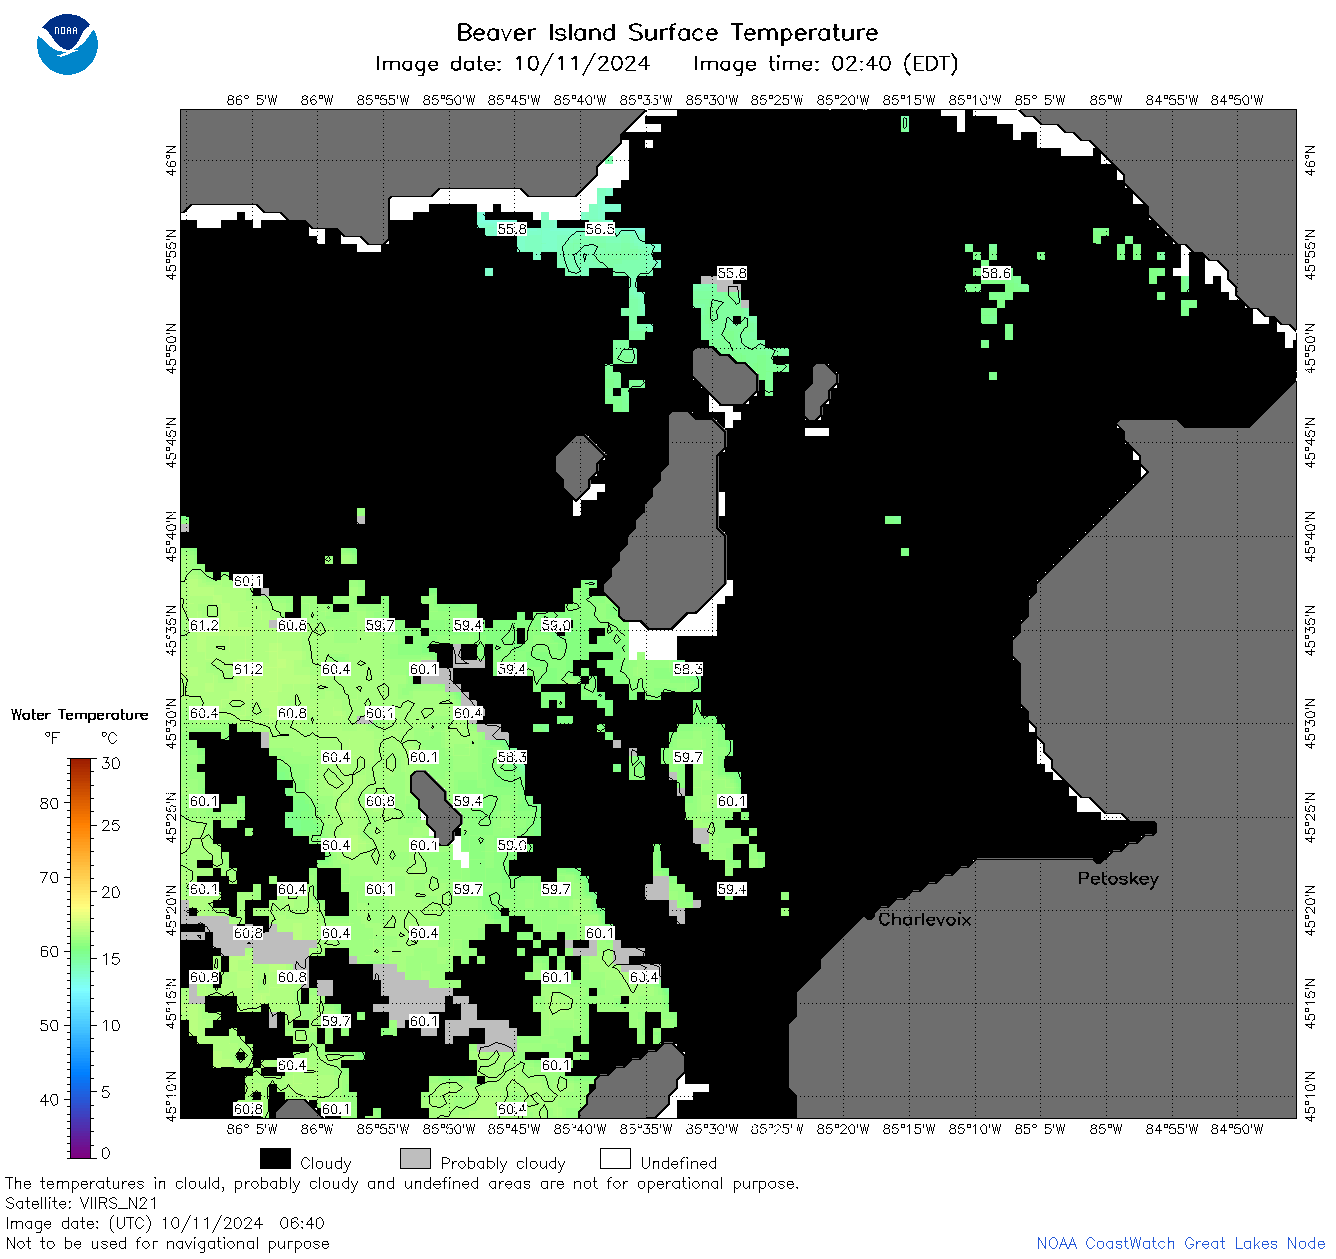Select the 'Not to be used for navigational purpose' line

click(x=167, y=1243)
